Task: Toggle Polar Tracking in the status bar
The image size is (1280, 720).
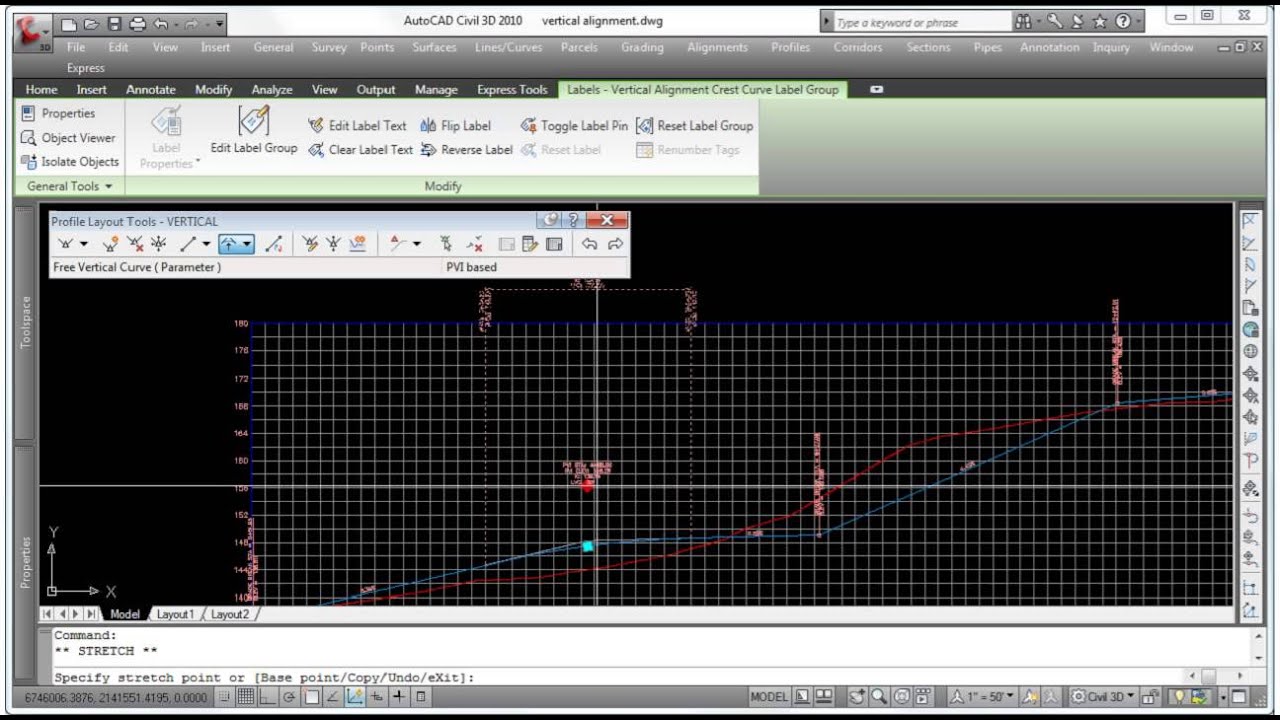Action: click(x=288, y=697)
